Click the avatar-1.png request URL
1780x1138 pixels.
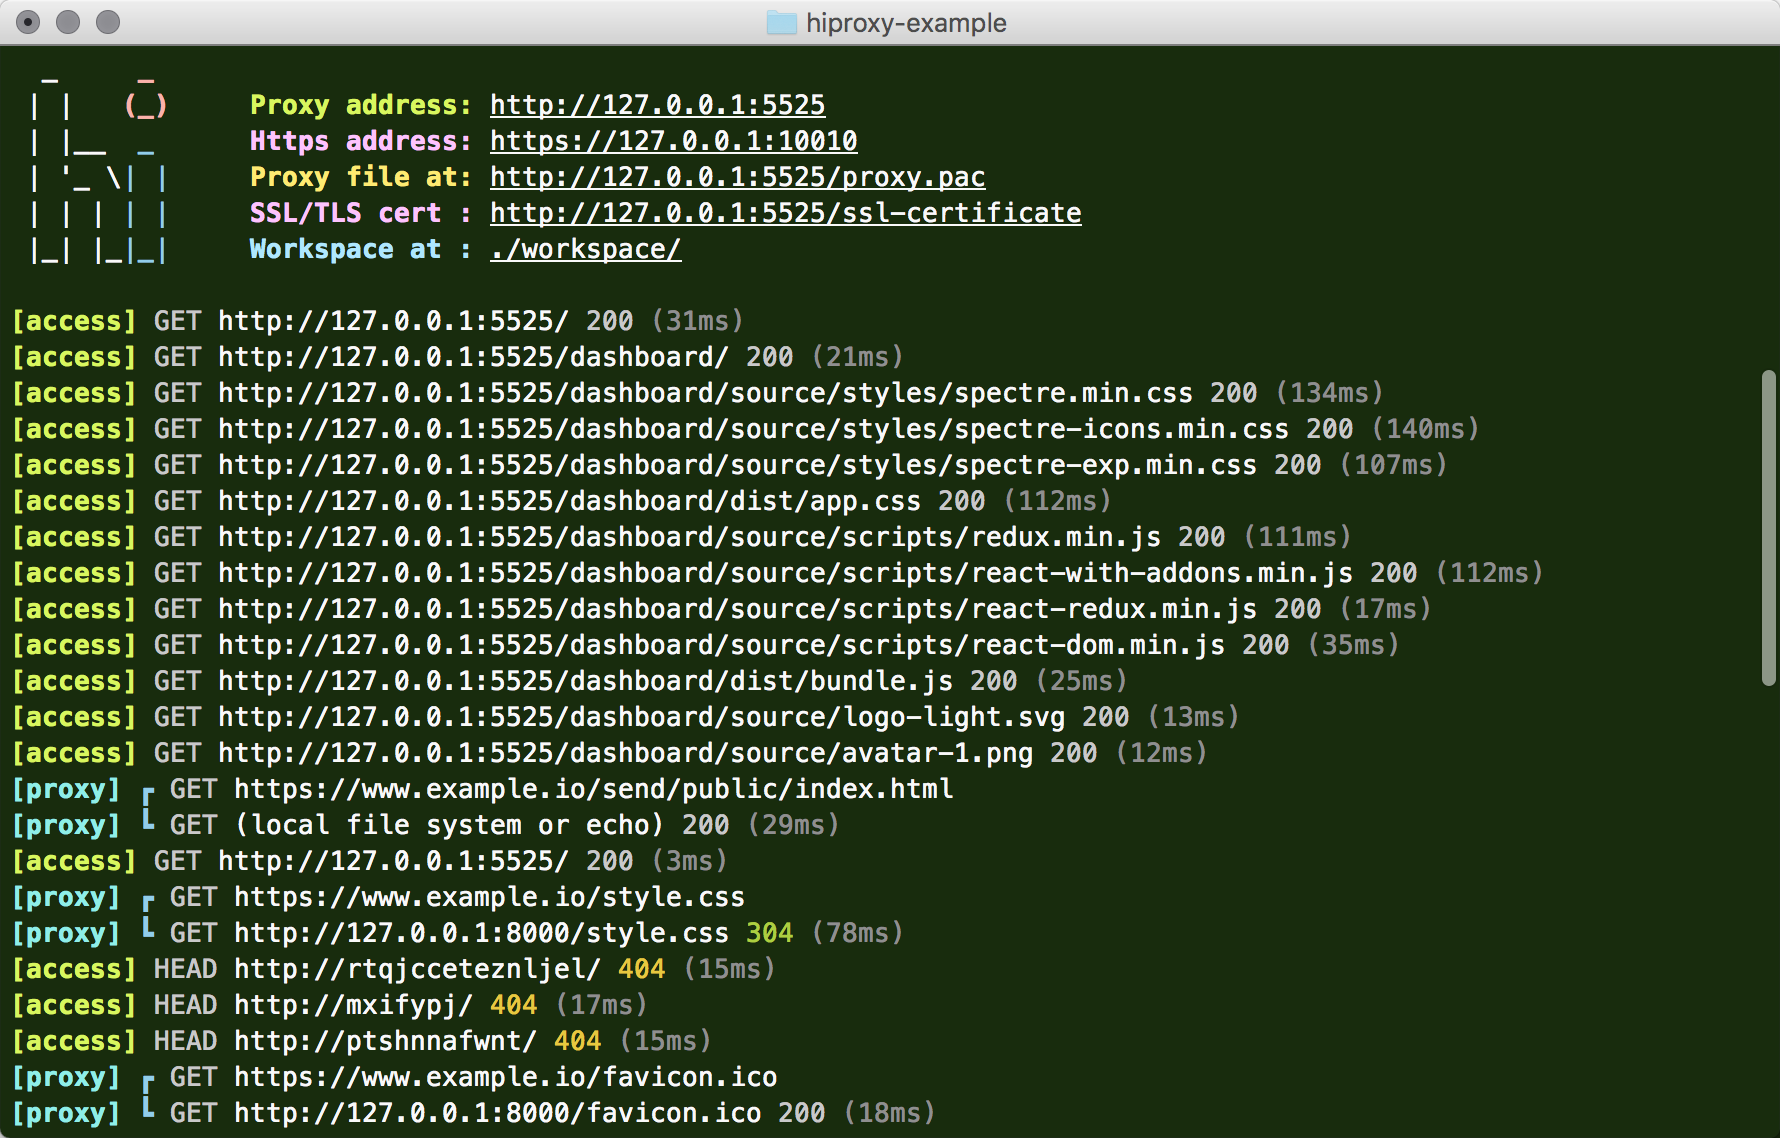point(626,753)
